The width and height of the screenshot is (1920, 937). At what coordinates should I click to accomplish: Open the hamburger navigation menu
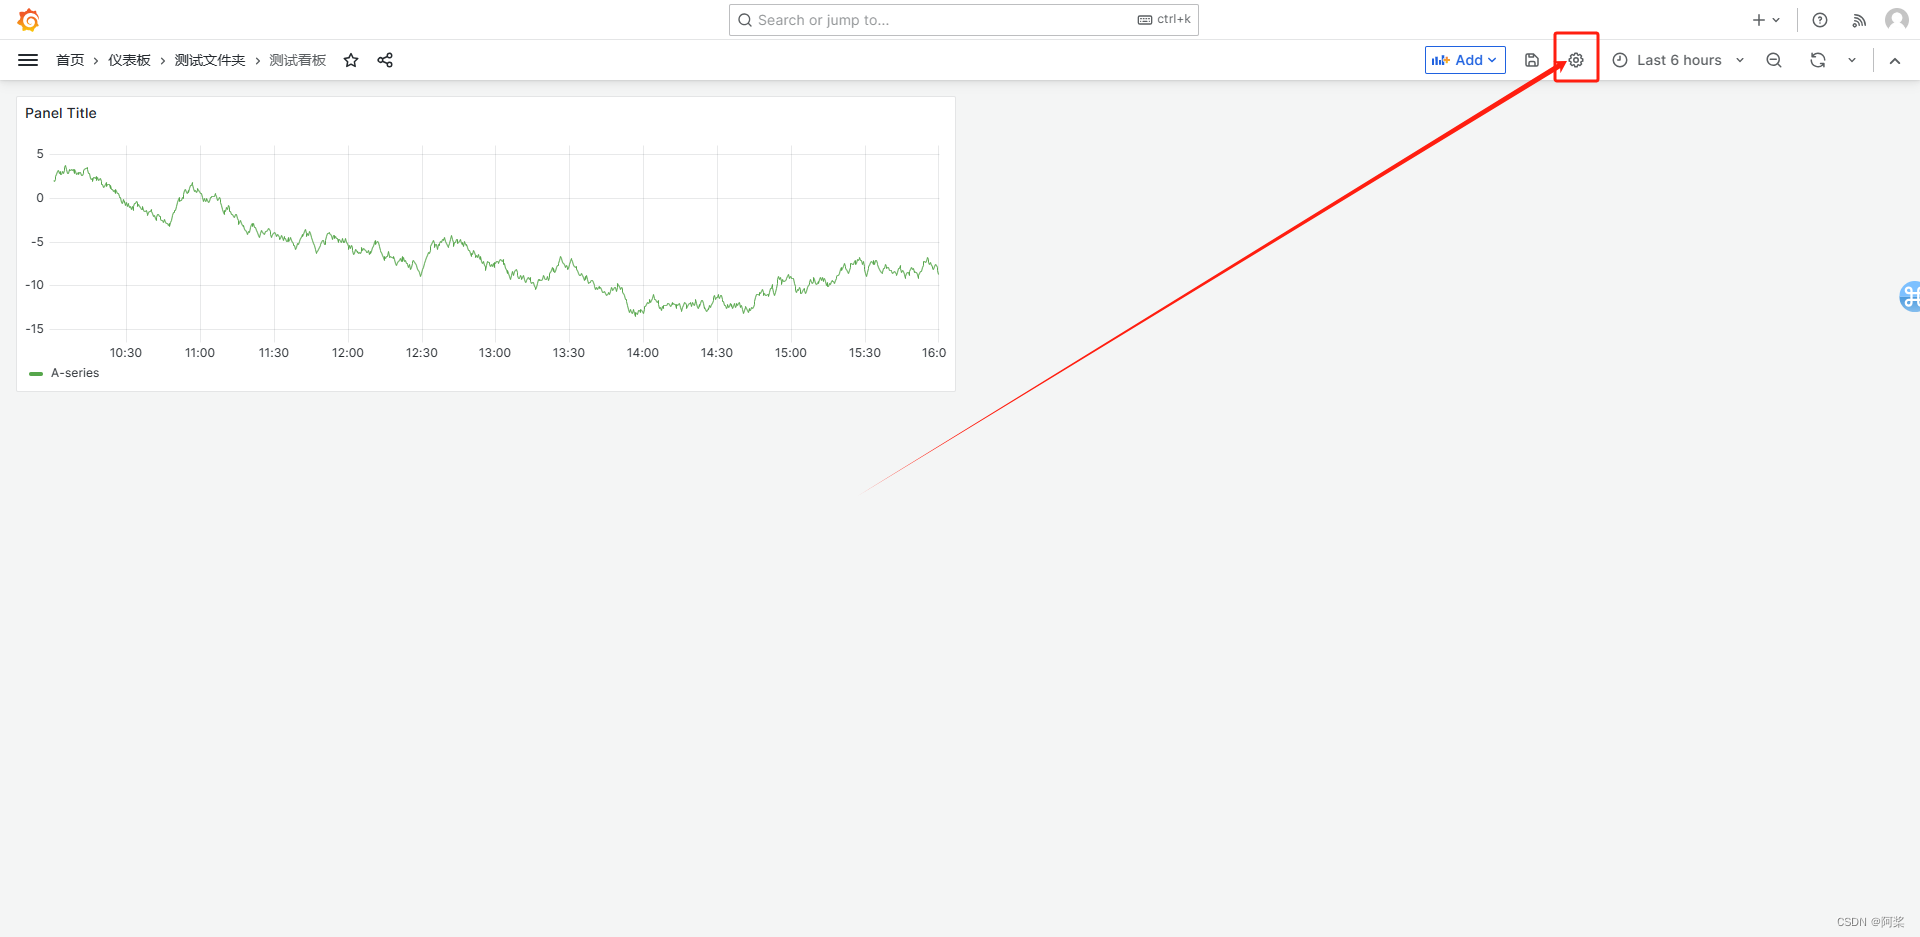pyautogui.click(x=28, y=60)
